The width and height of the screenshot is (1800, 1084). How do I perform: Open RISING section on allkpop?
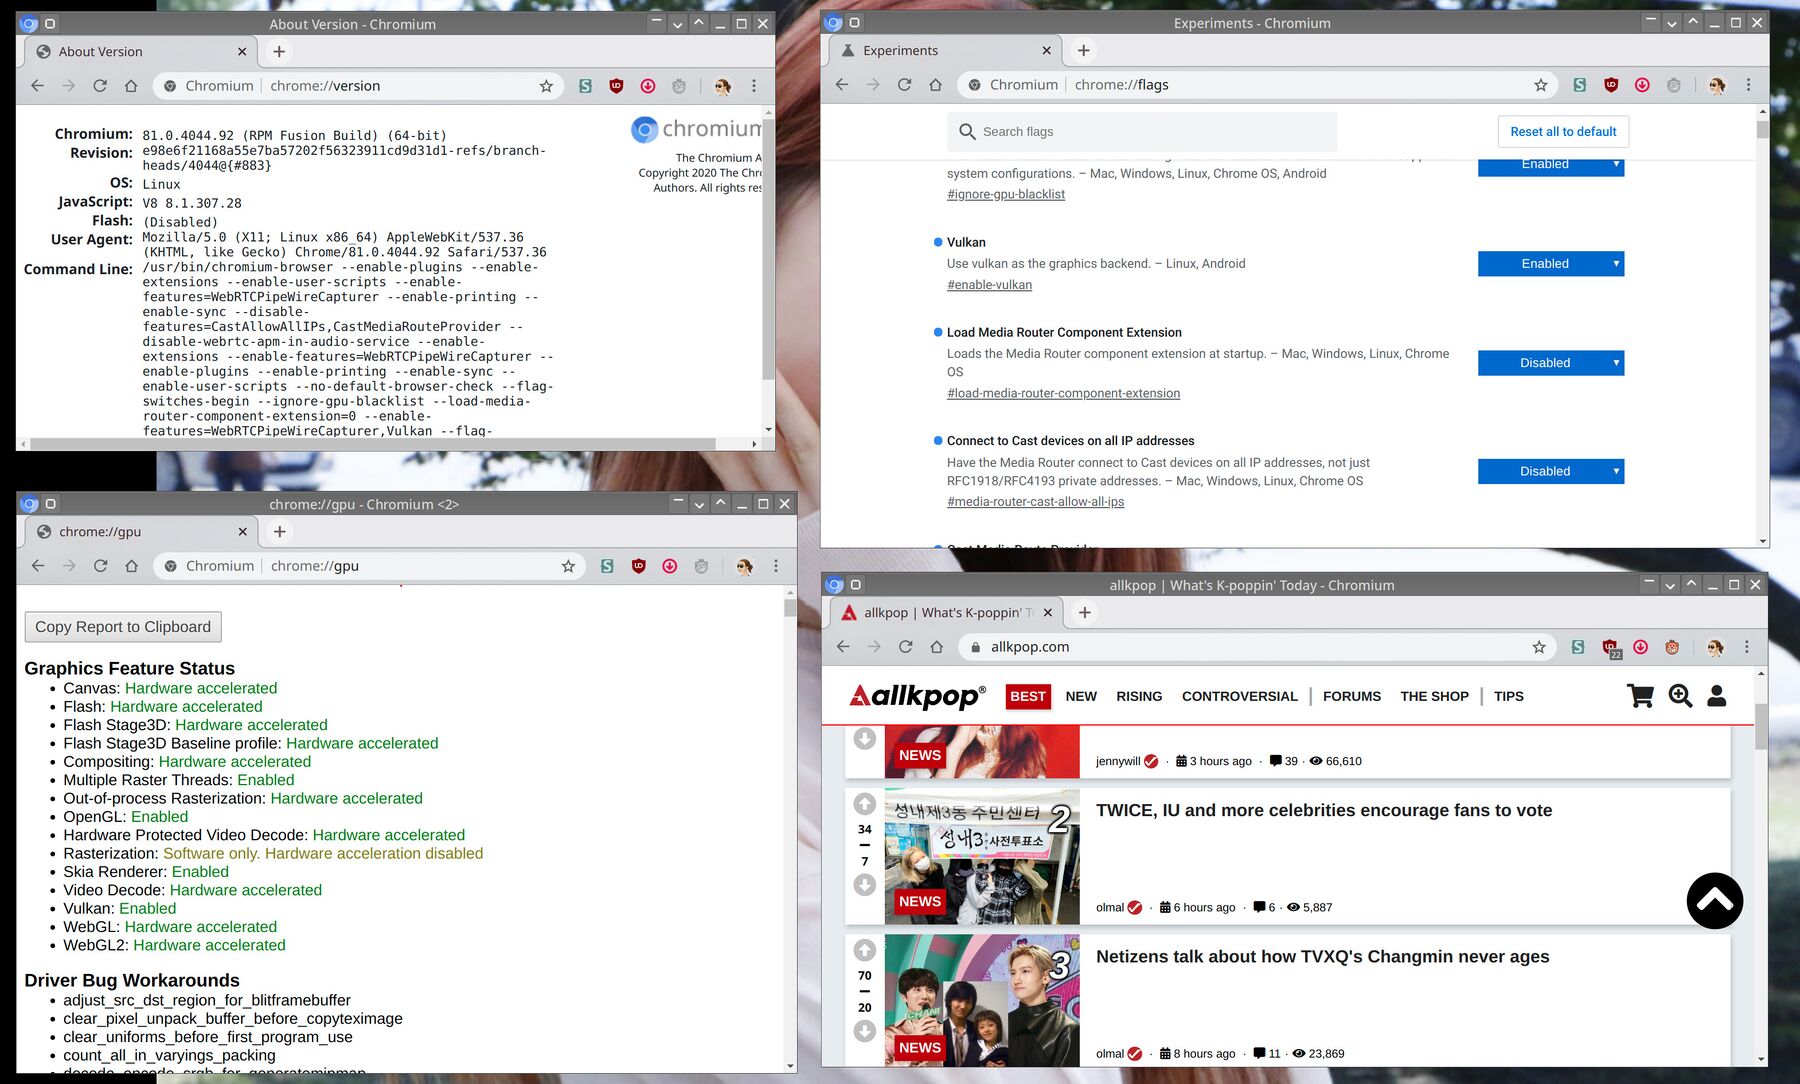(x=1139, y=696)
